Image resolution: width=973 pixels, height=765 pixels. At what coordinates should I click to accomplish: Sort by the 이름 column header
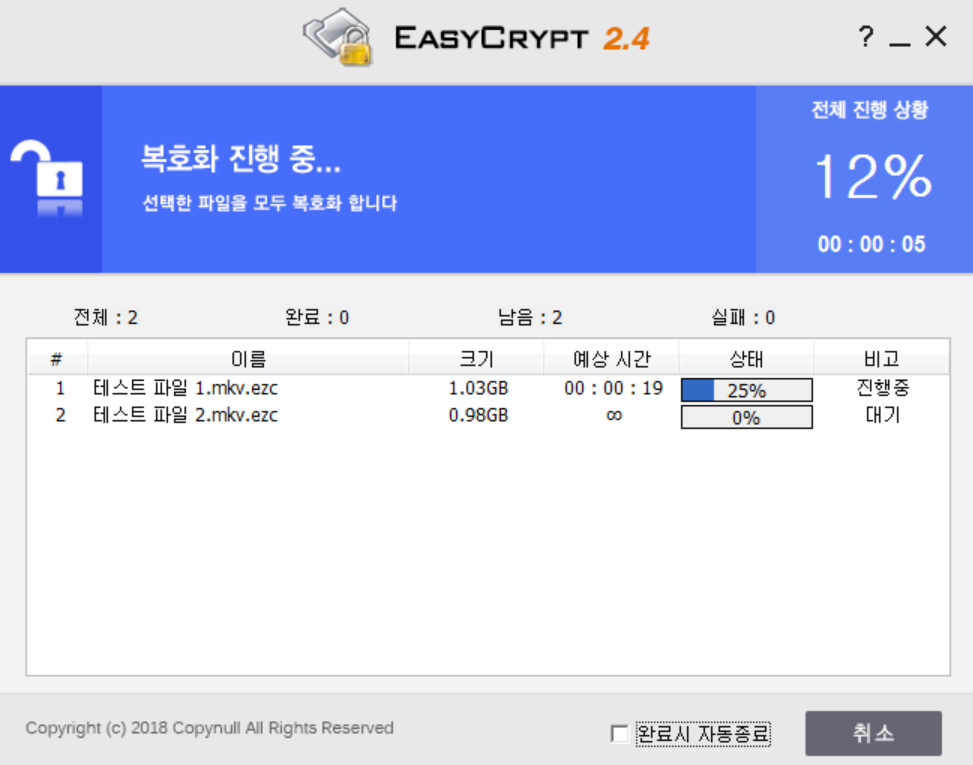tap(248, 359)
